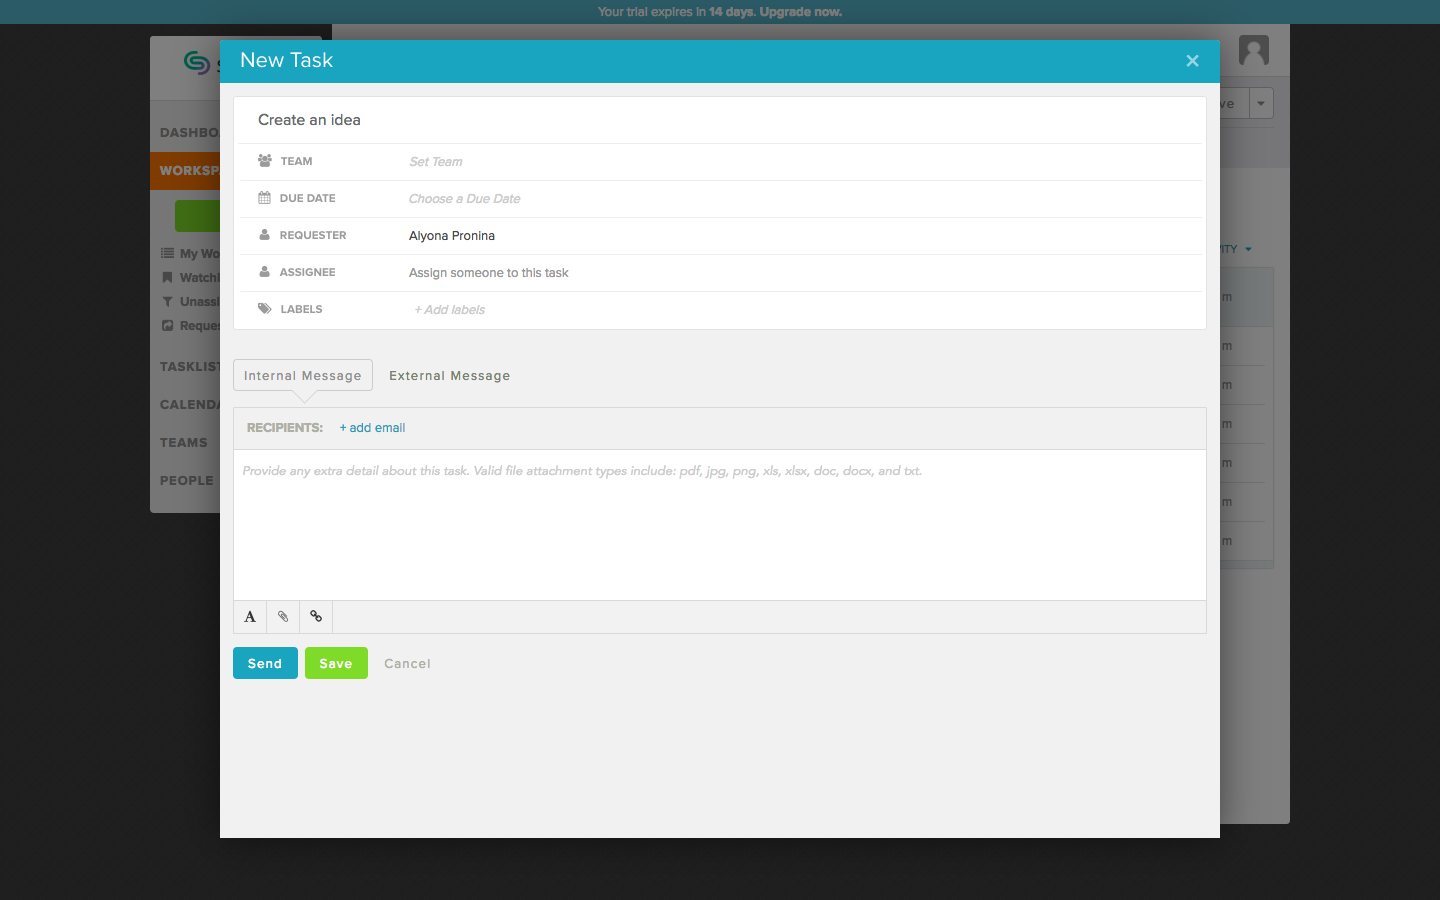
Task: Click the attach file paperclip icon
Action: pyautogui.click(x=283, y=617)
